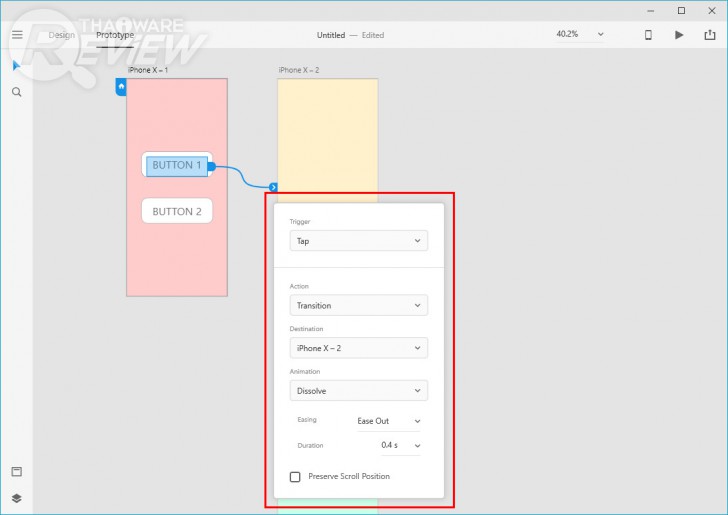Start desktop preview with play icon
This screenshot has height=515, width=728.
coord(679,35)
